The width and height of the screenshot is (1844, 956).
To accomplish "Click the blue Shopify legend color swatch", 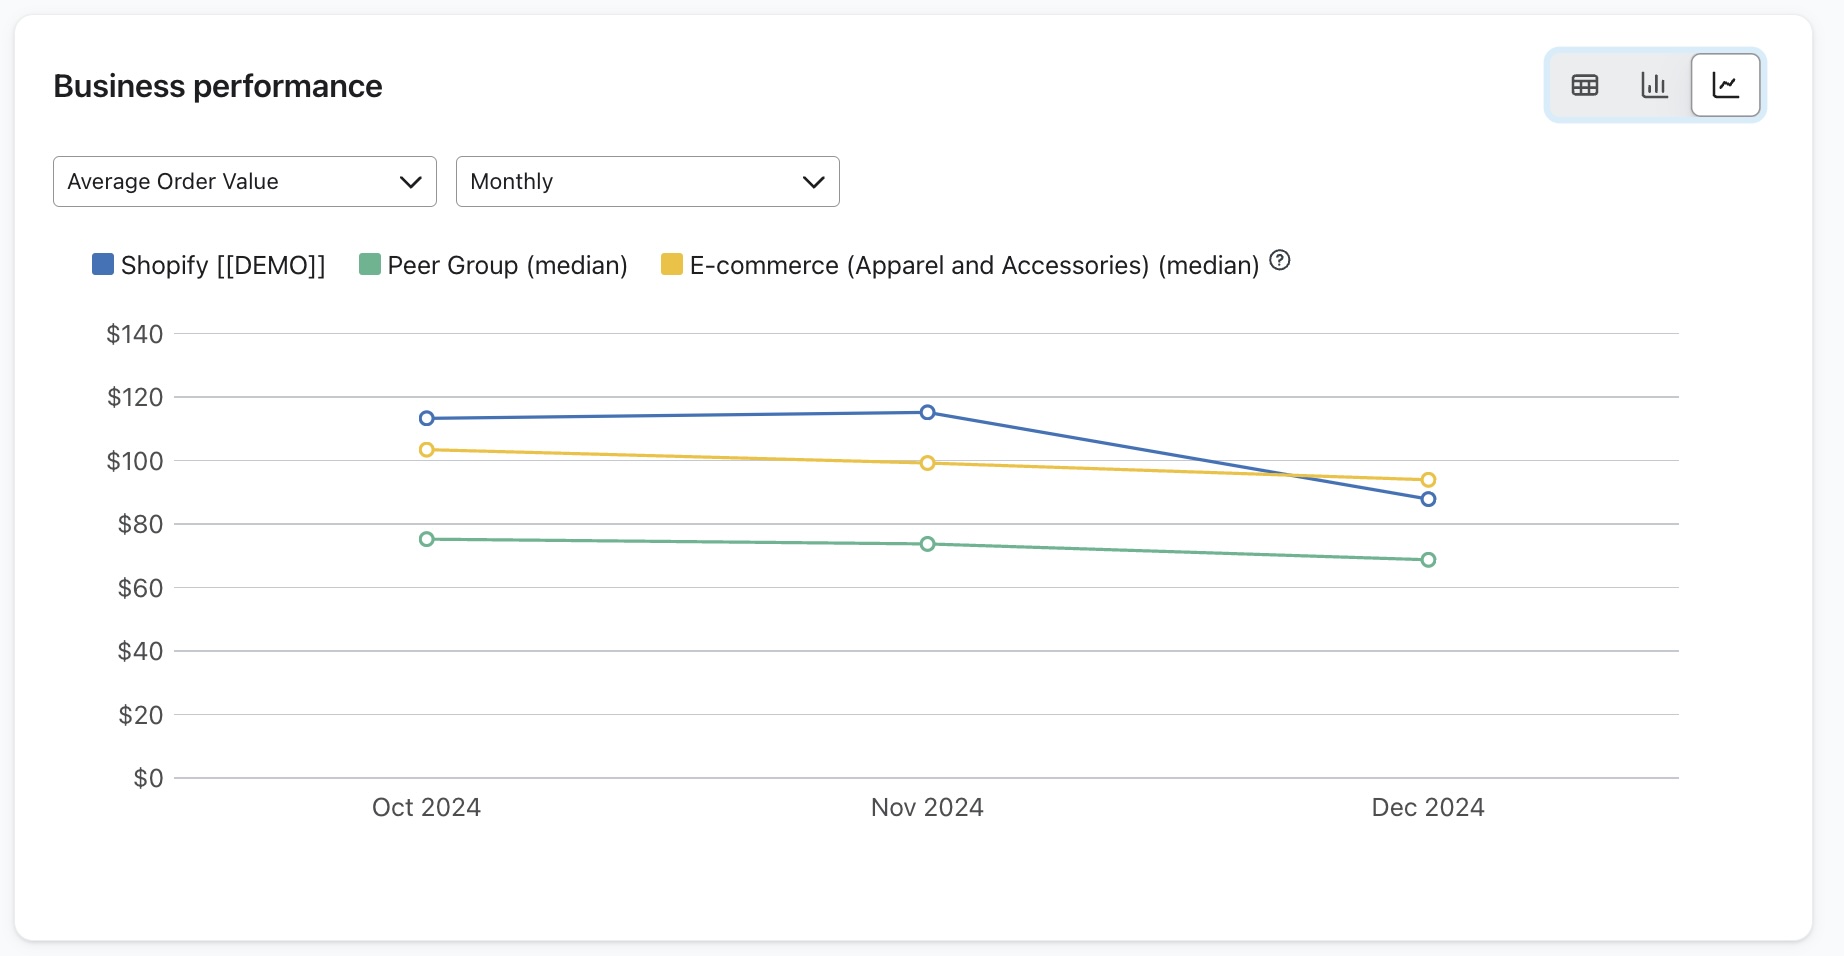I will click(102, 264).
